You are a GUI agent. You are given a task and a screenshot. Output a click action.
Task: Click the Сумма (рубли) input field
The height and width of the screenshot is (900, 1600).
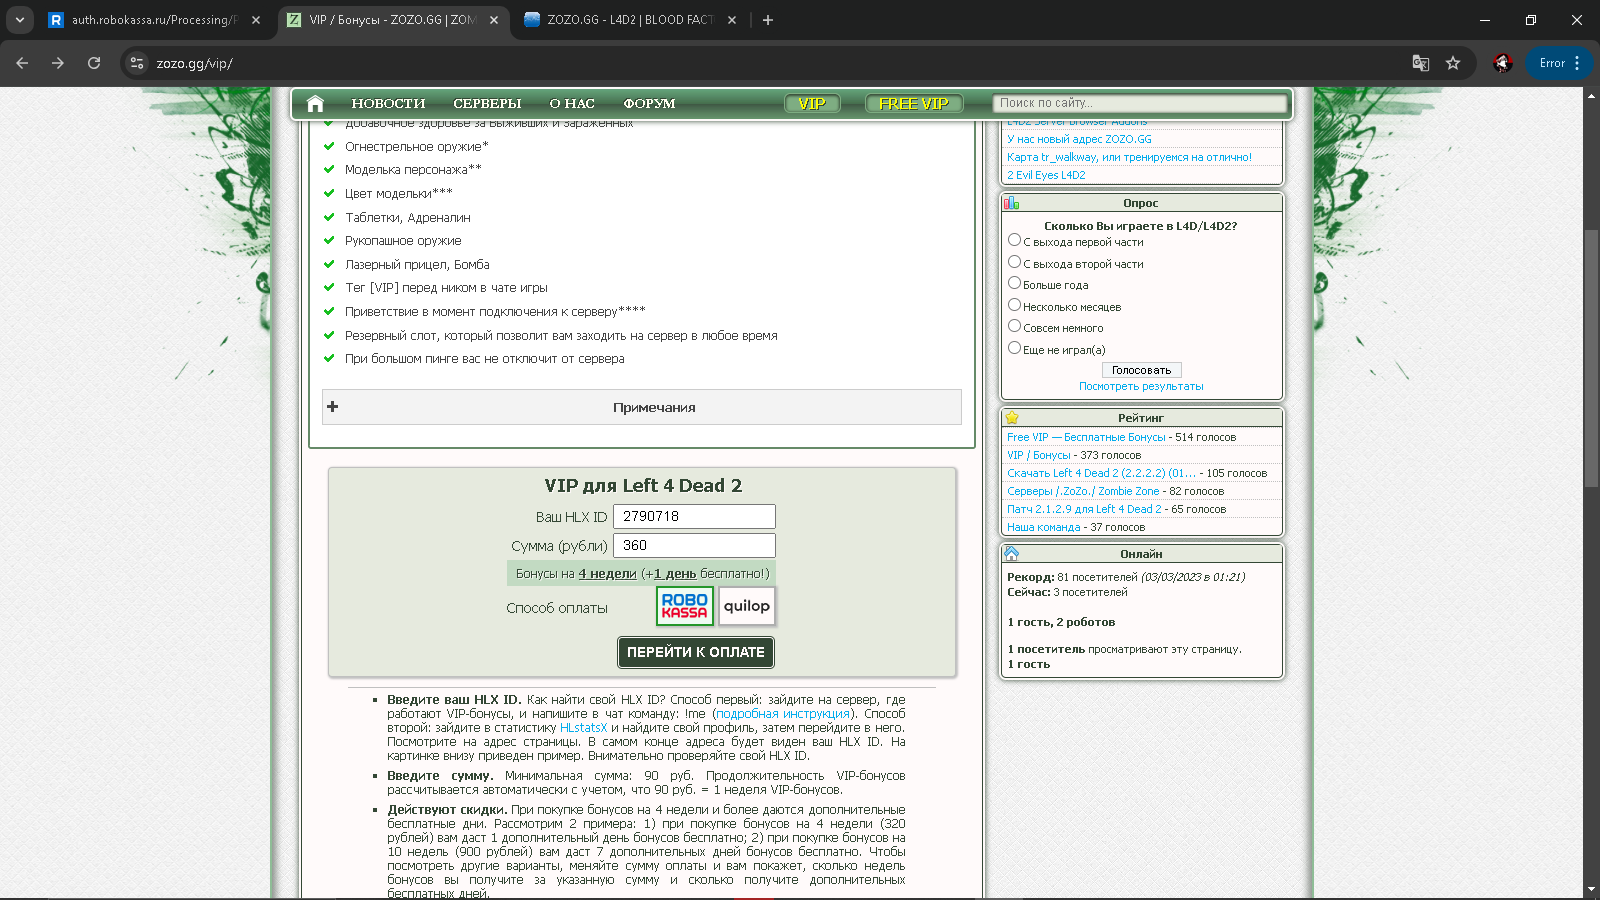(x=694, y=545)
